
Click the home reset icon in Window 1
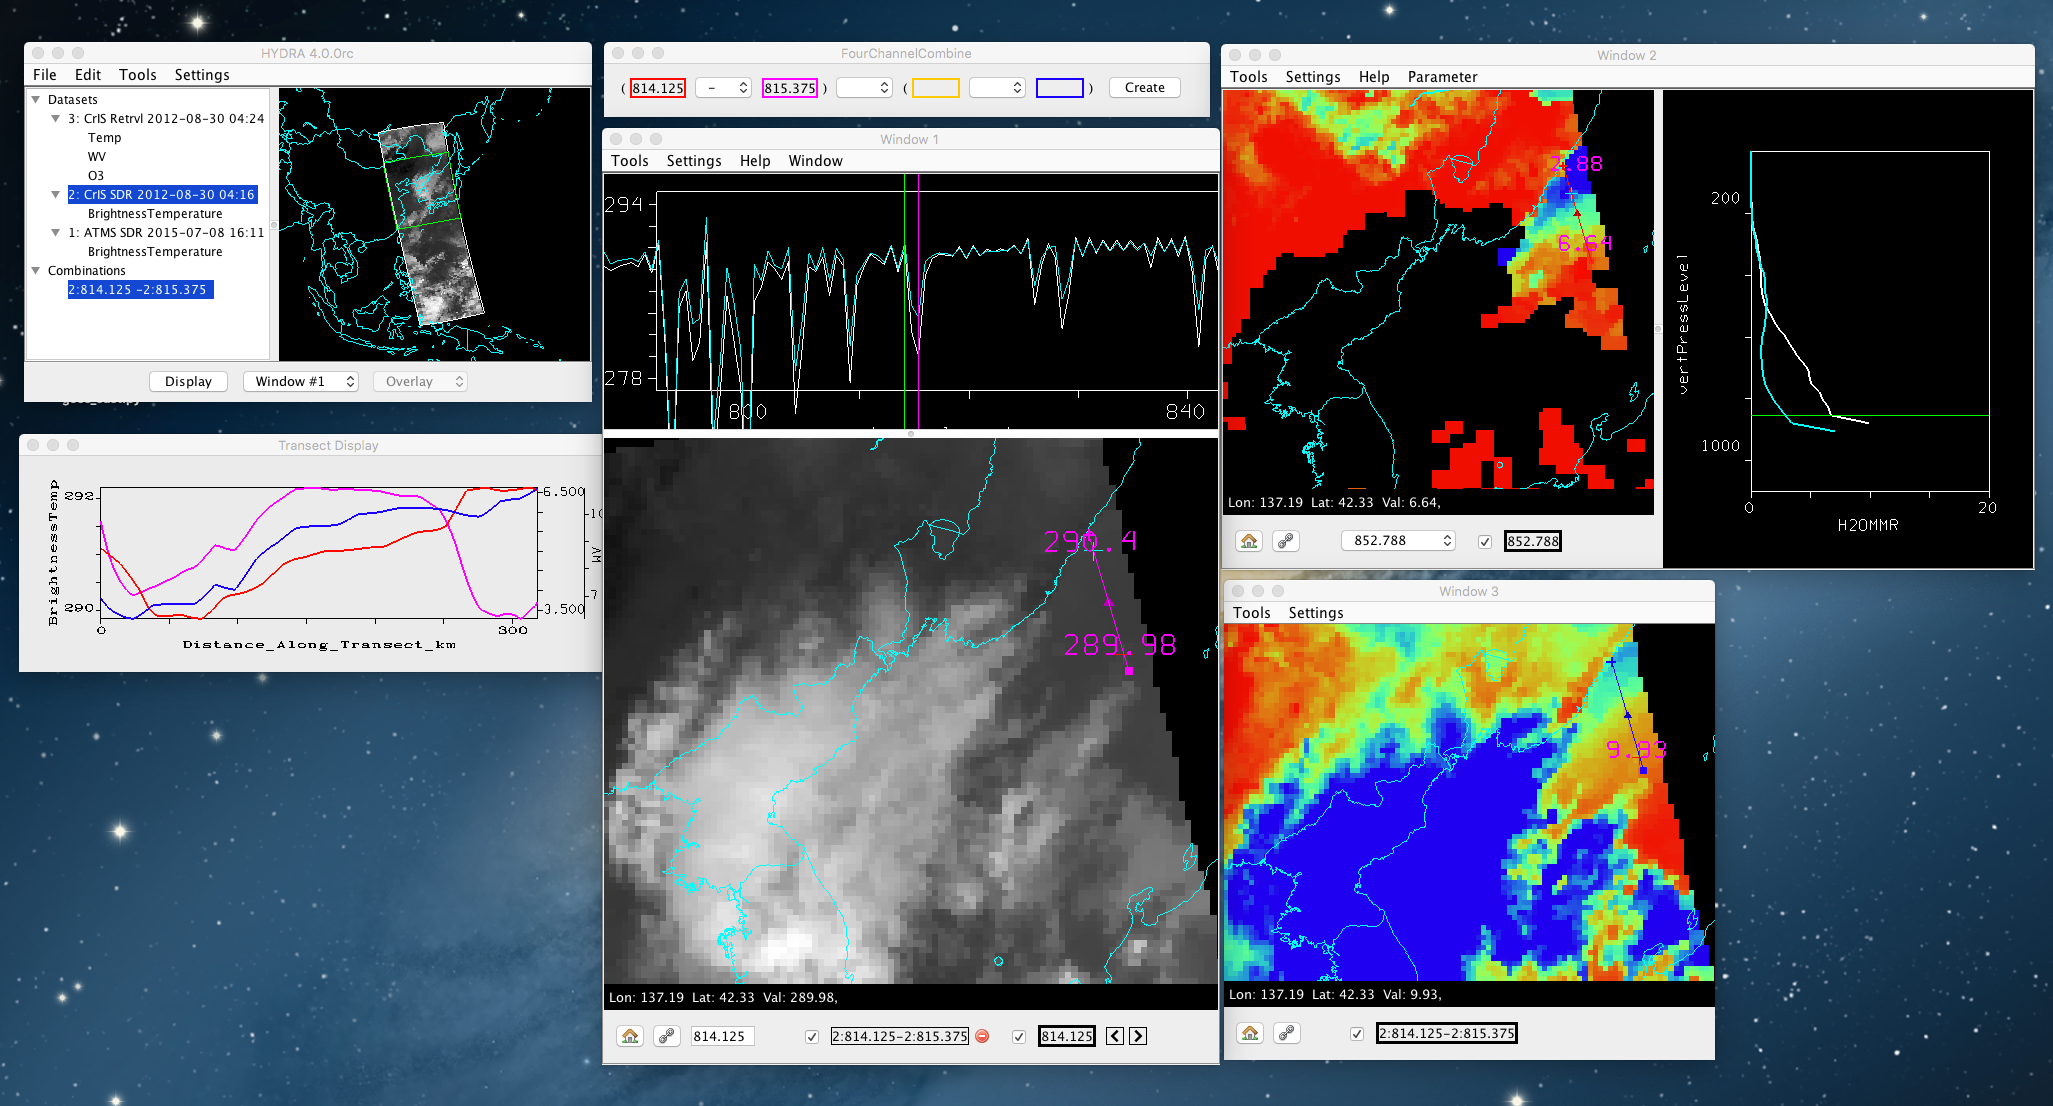click(630, 1036)
